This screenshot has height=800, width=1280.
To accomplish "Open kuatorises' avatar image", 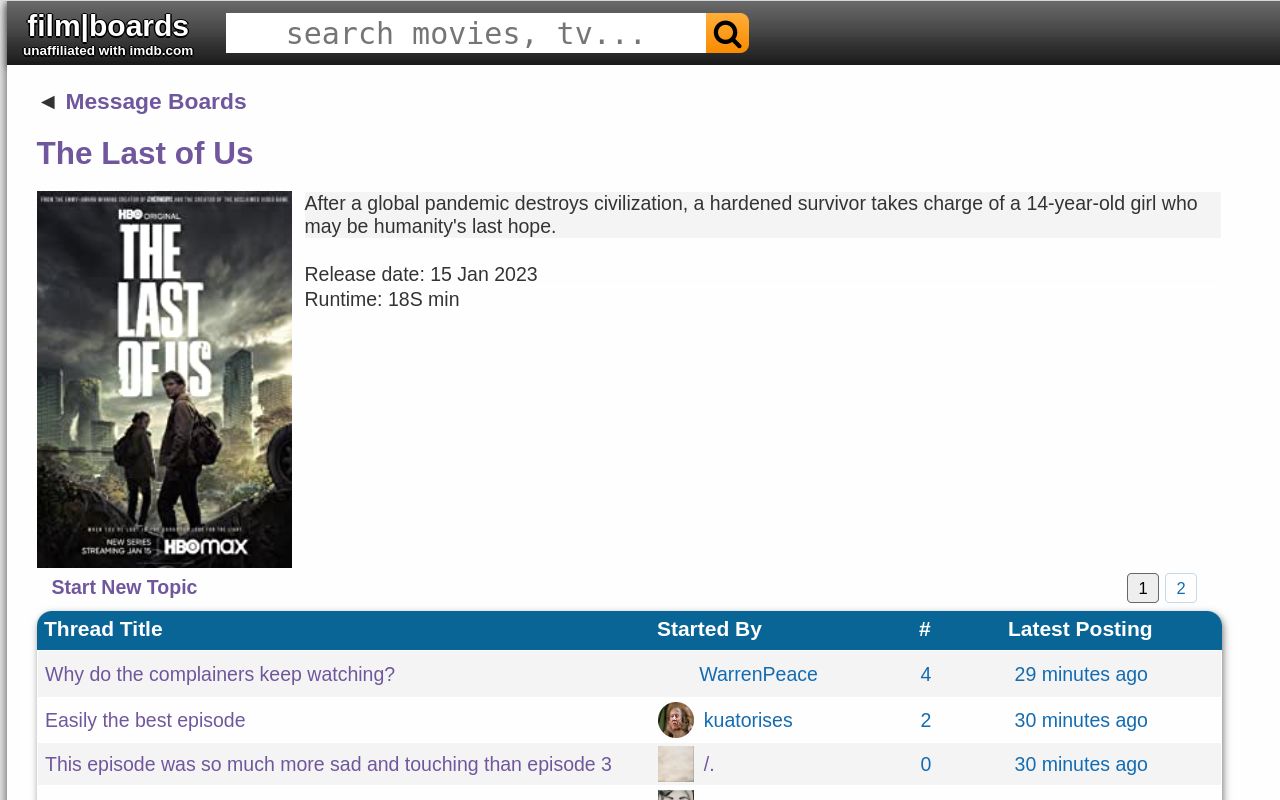I will (x=675, y=720).
